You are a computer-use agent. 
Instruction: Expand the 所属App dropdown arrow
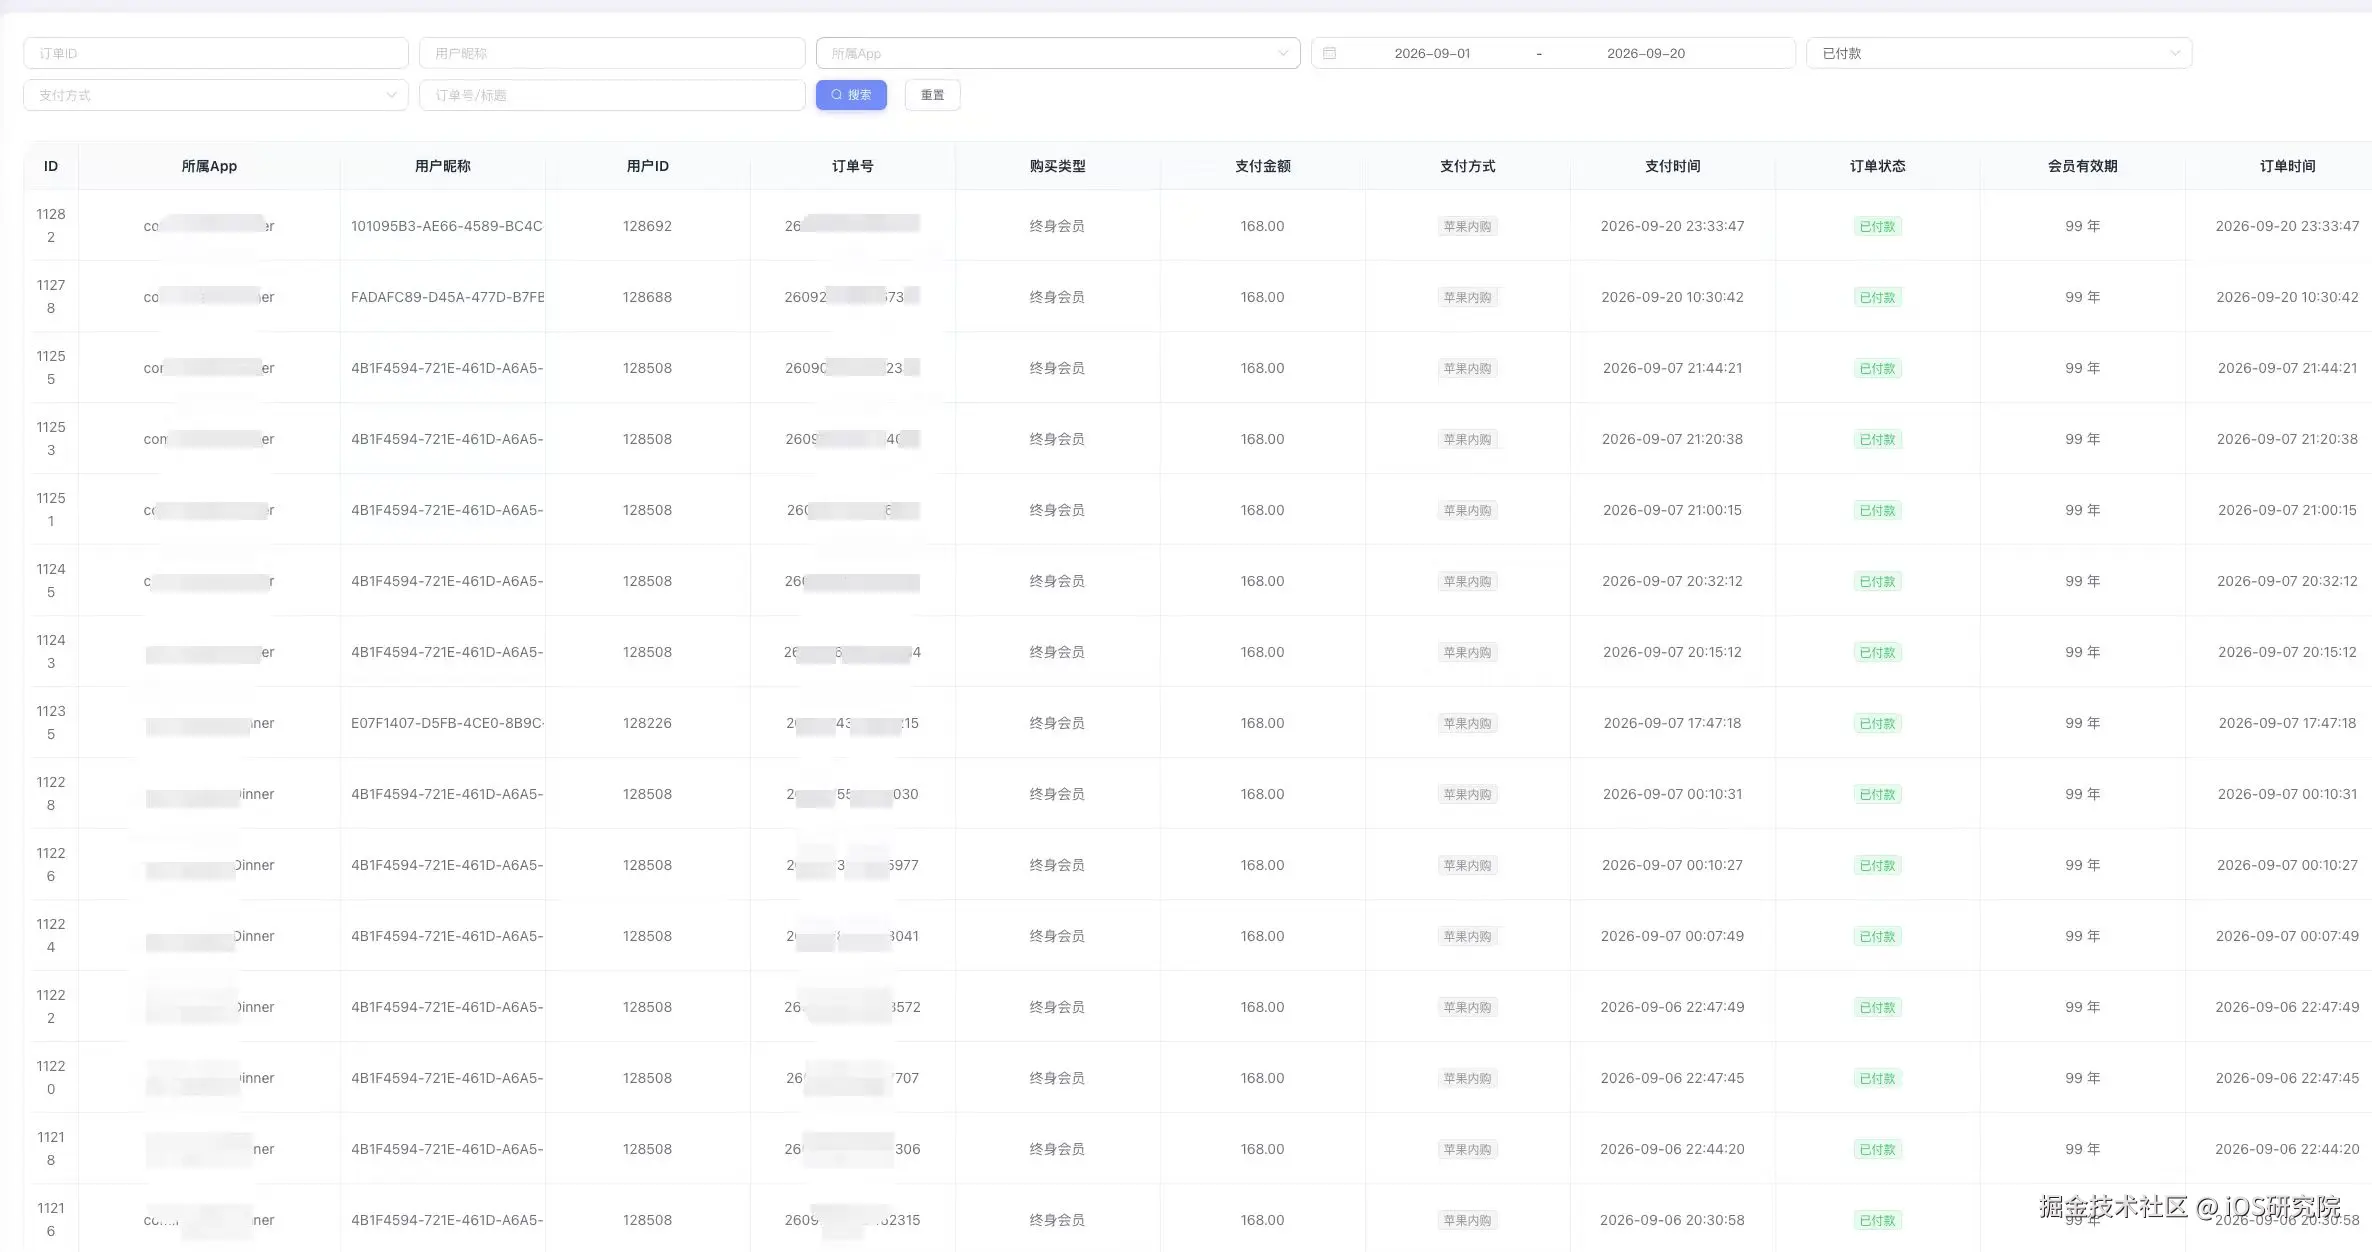tap(1283, 53)
